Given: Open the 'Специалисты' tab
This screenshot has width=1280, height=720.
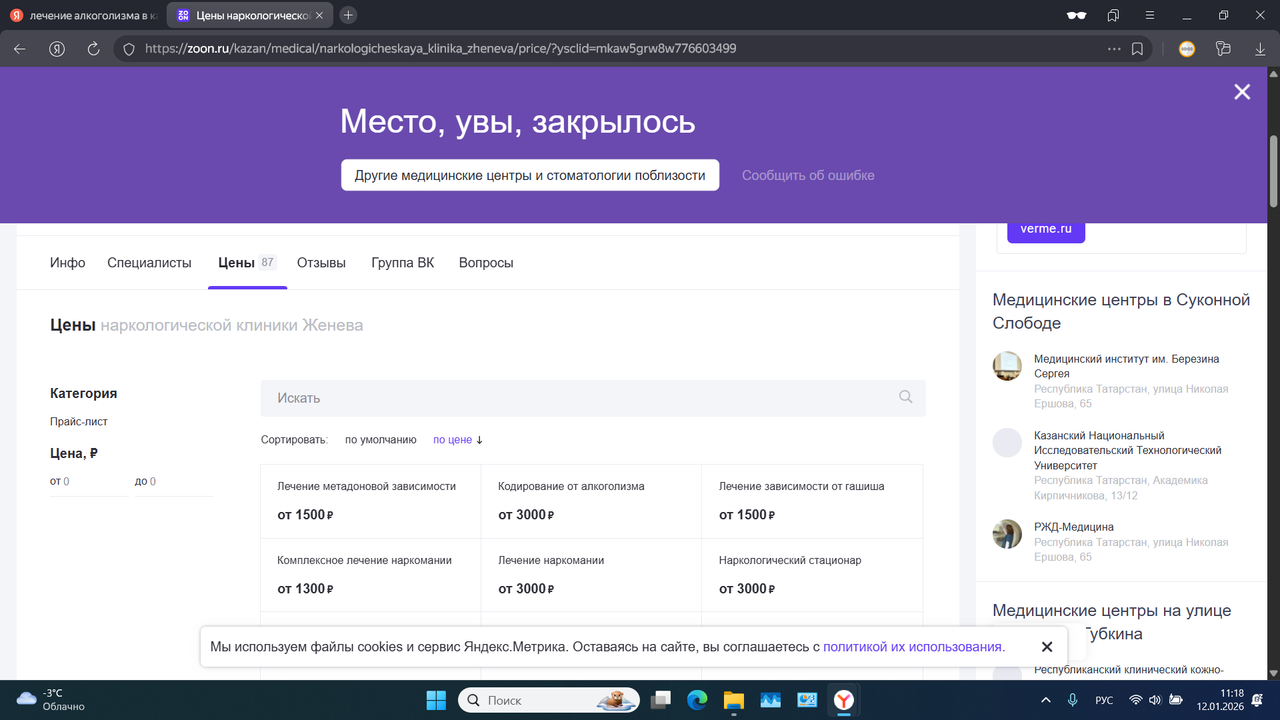Looking at the screenshot, I should 148,262.
